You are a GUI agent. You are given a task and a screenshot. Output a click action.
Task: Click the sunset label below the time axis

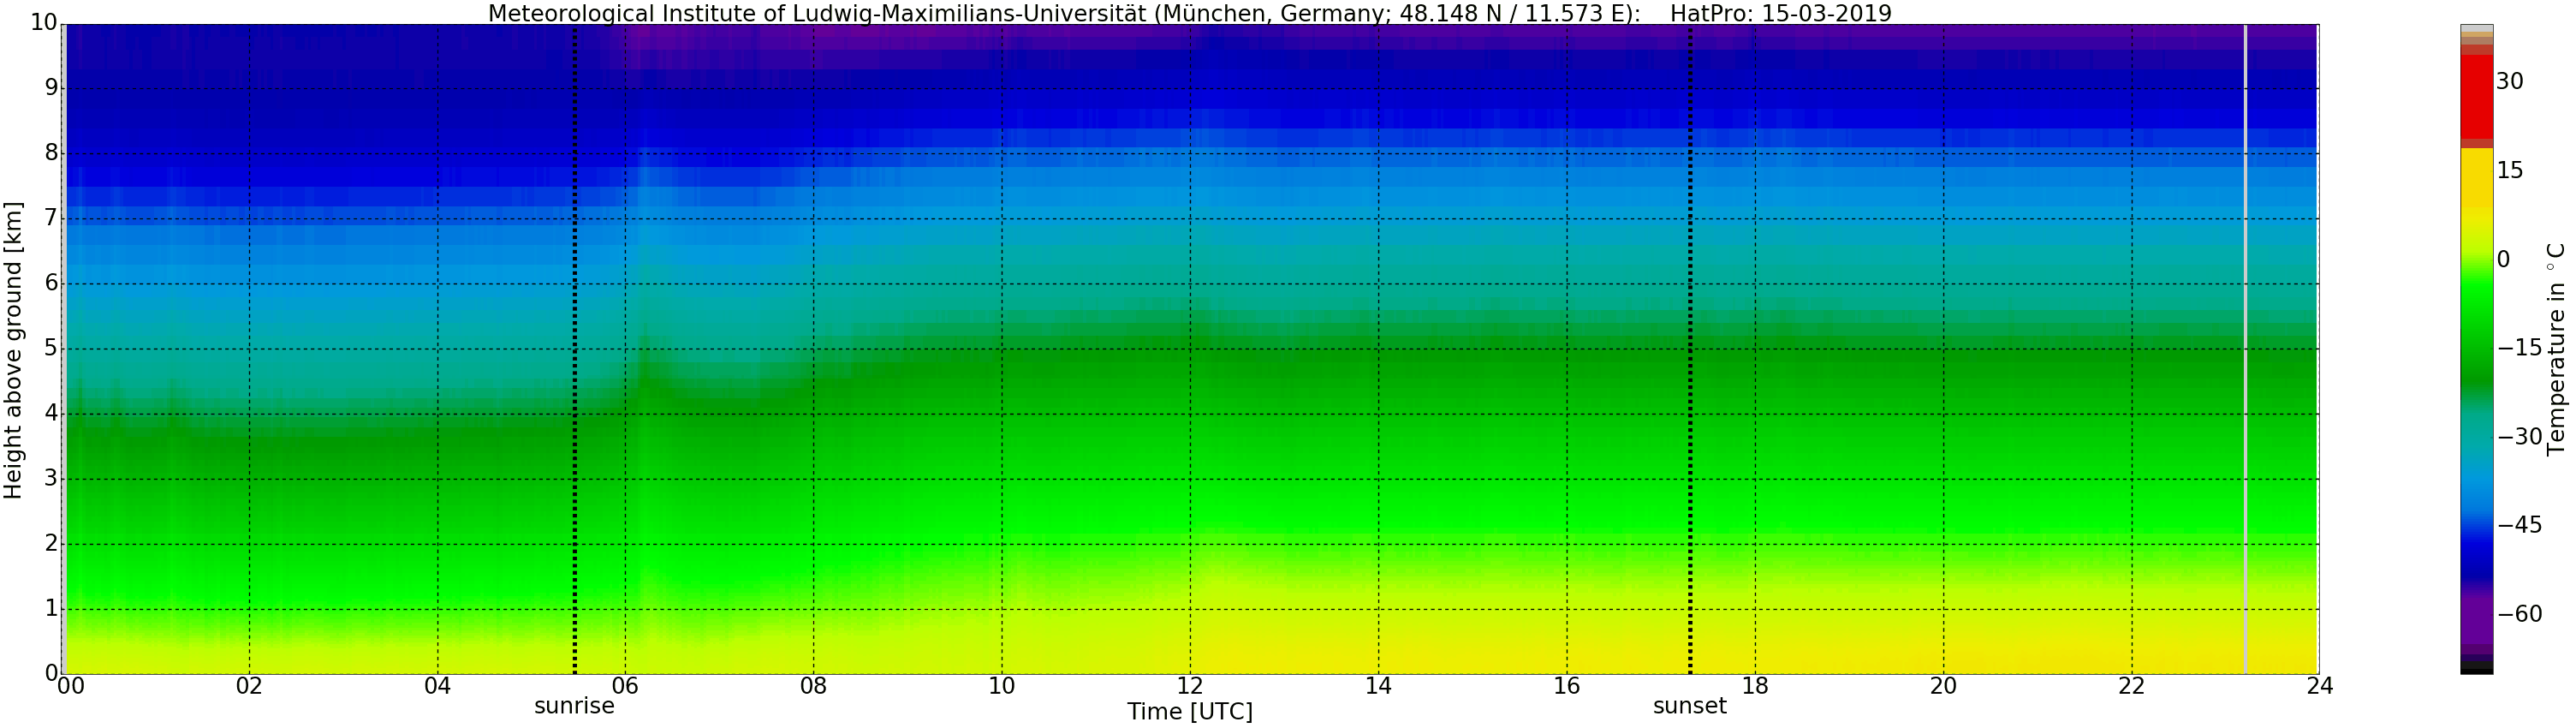point(1689,706)
